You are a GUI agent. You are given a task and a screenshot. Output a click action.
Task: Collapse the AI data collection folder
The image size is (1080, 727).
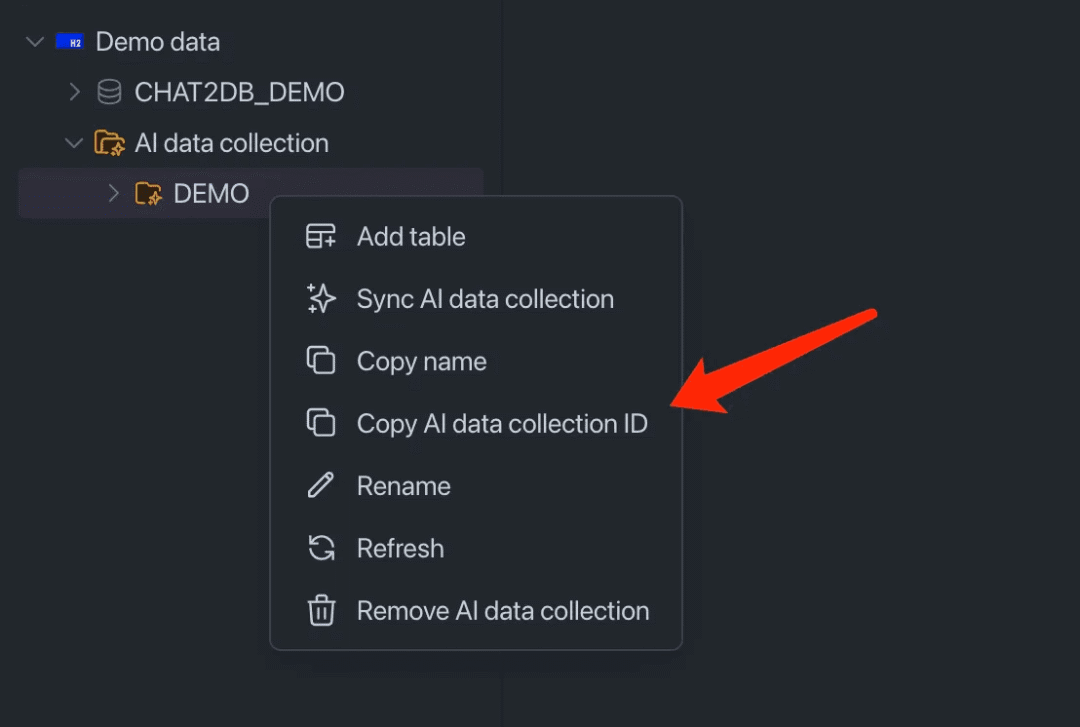coord(74,143)
